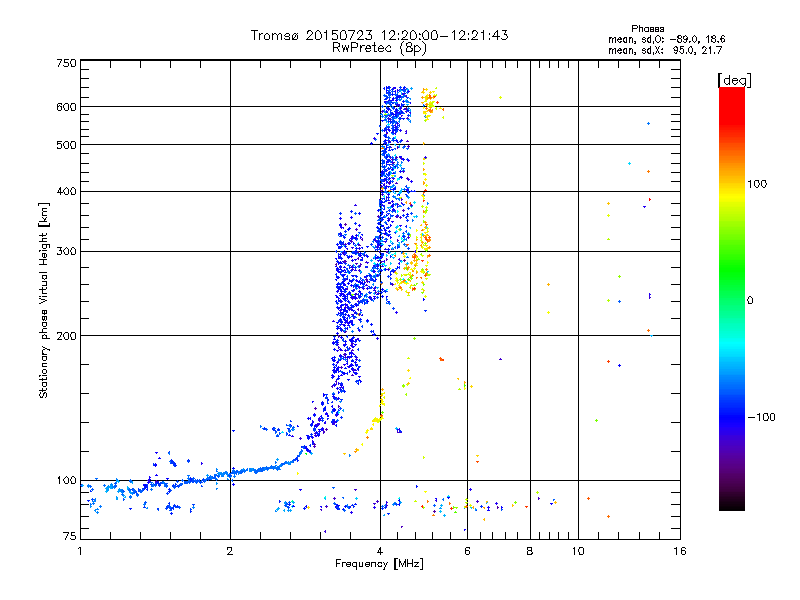Click the "[deg]" colorbar label
The image size is (800, 600).
click(734, 80)
